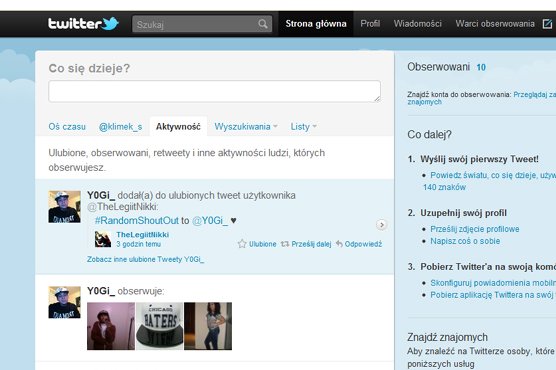Open Y0Gi_ avatar in obserwuje activity

coord(65,302)
